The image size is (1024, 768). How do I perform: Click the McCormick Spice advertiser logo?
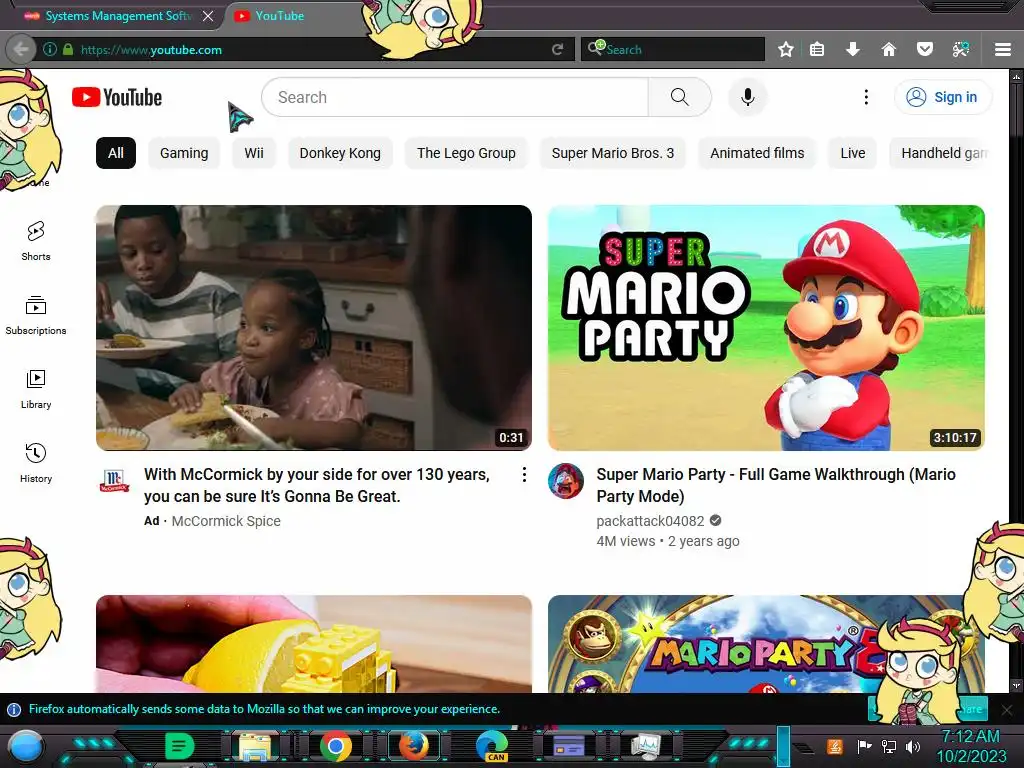click(114, 481)
